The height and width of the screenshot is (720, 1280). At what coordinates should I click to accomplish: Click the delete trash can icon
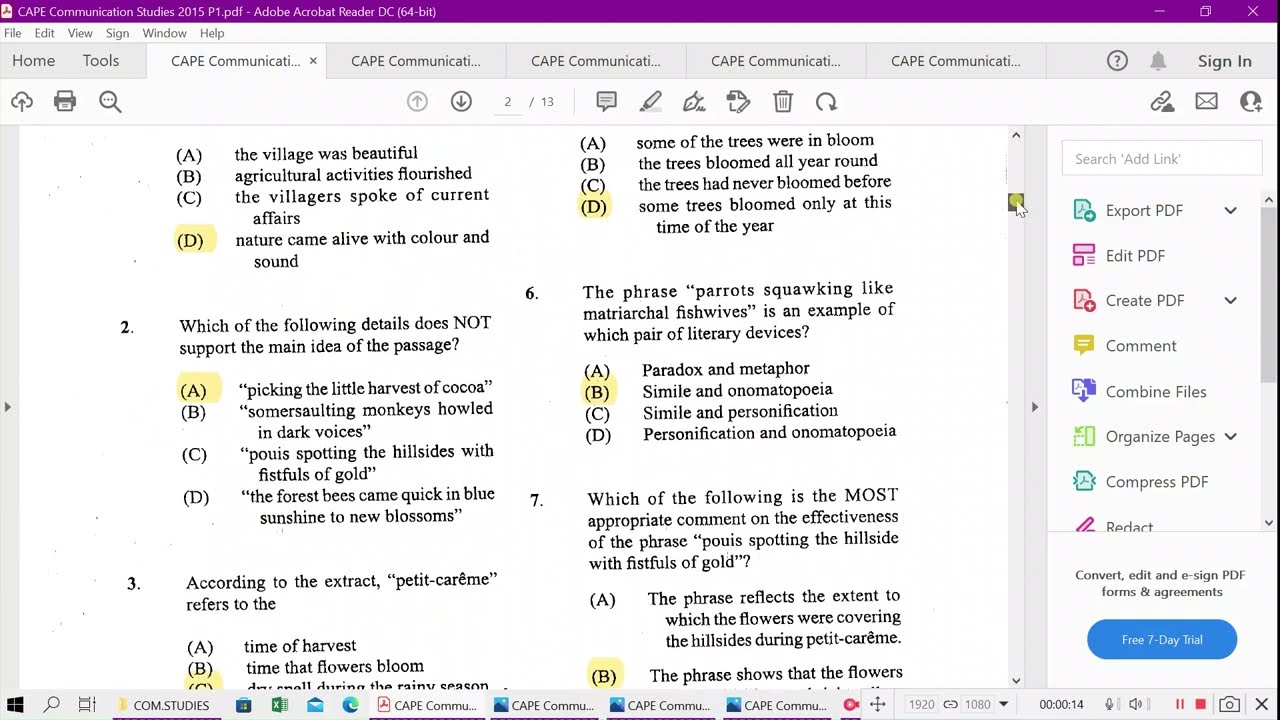[x=783, y=101]
